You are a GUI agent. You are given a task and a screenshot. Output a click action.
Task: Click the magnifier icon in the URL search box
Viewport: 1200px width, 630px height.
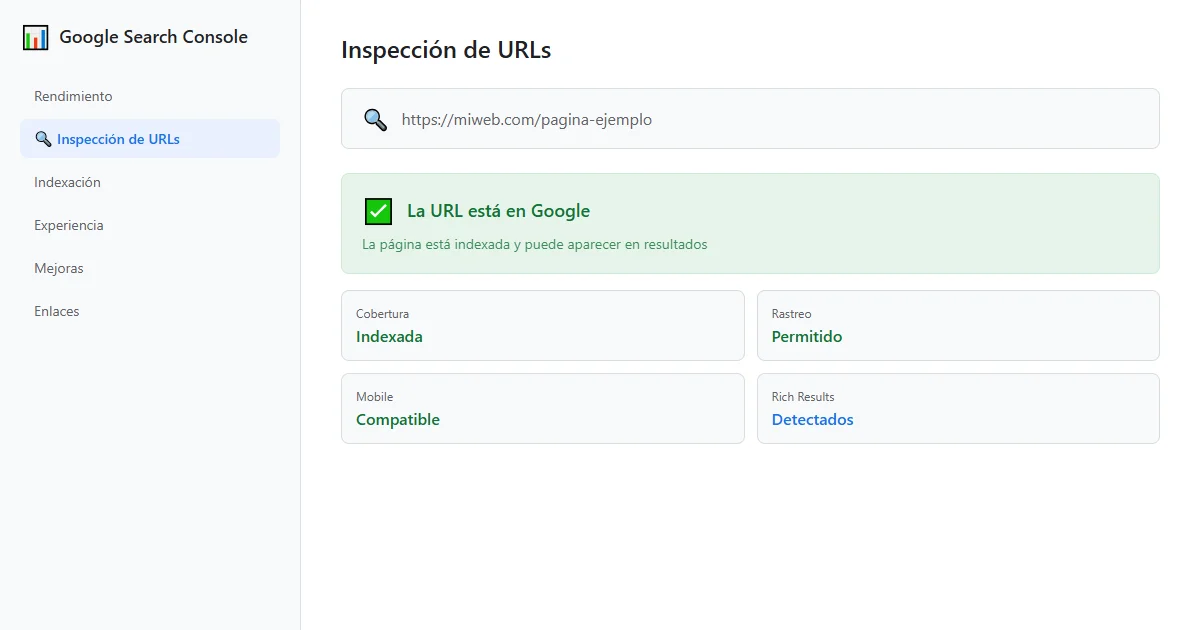[375, 120]
